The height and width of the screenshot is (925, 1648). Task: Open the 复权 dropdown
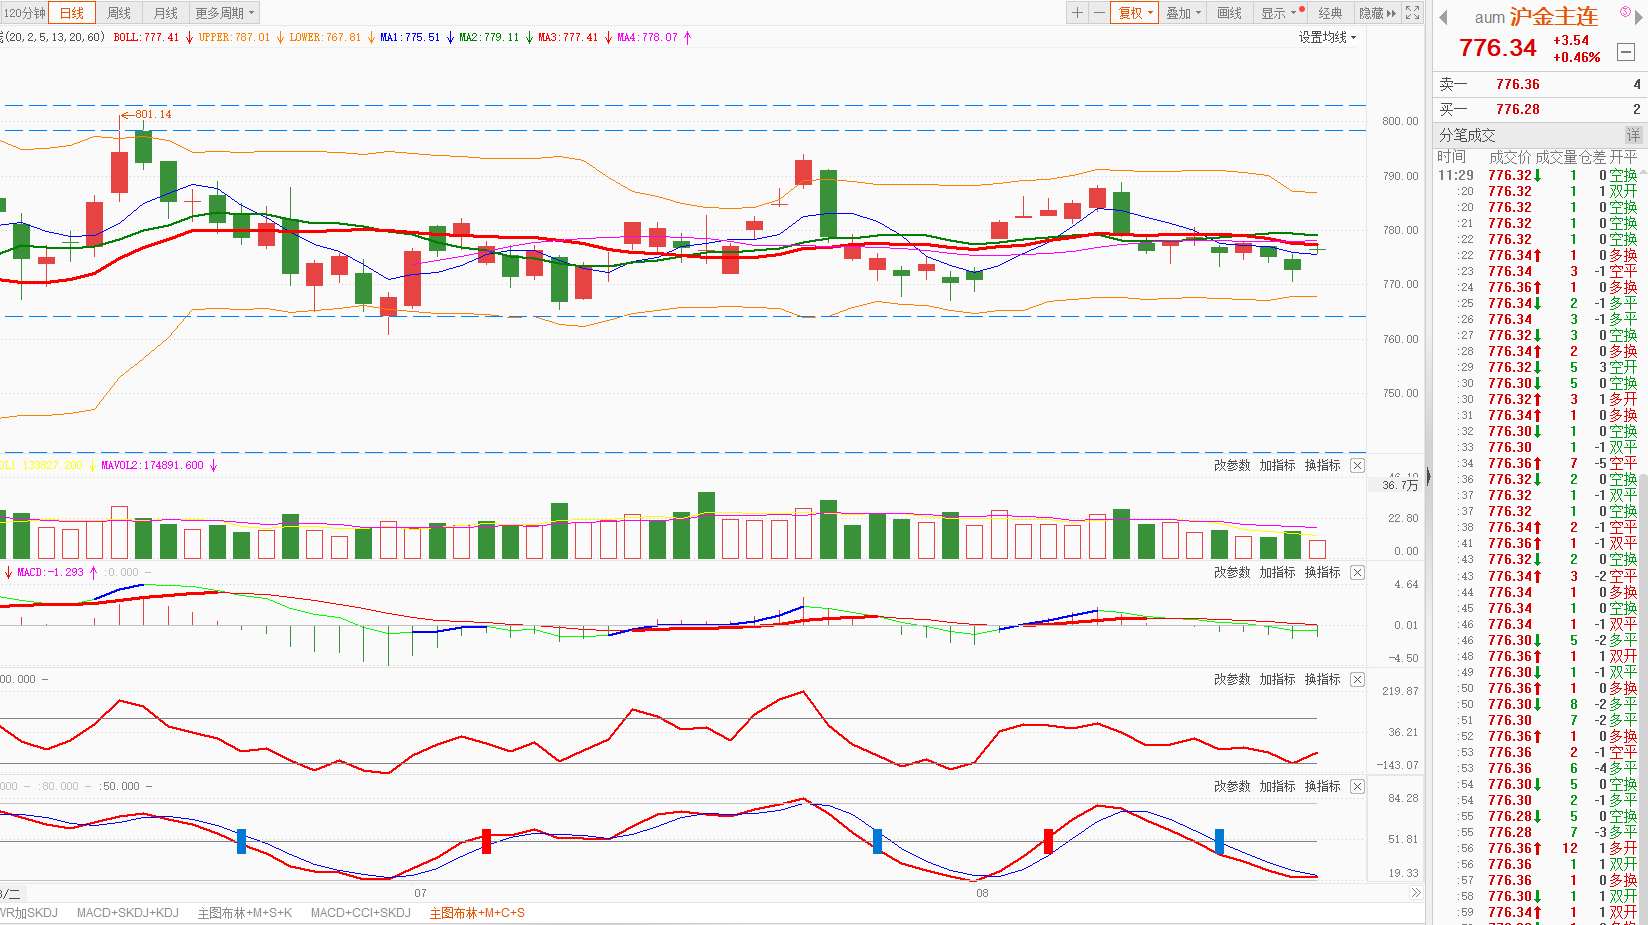click(x=1135, y=13)
